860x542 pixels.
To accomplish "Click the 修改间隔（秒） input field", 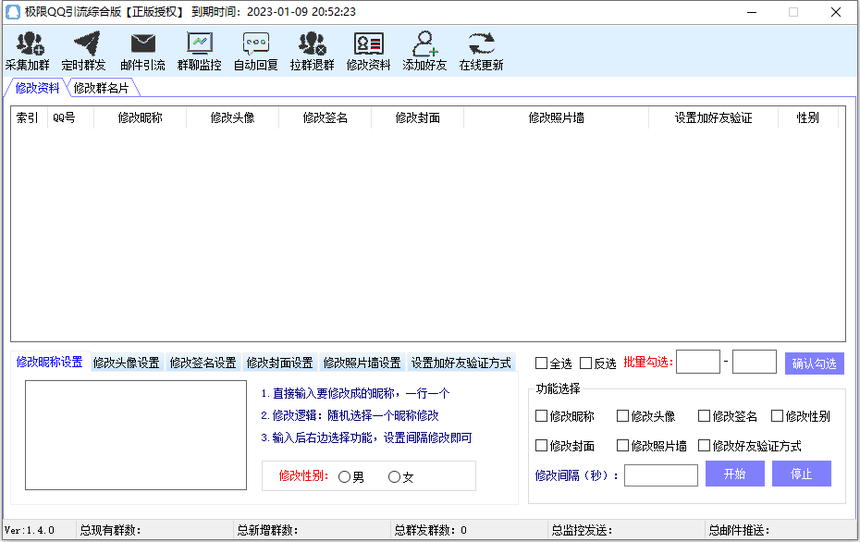I will tap(661, 475).
